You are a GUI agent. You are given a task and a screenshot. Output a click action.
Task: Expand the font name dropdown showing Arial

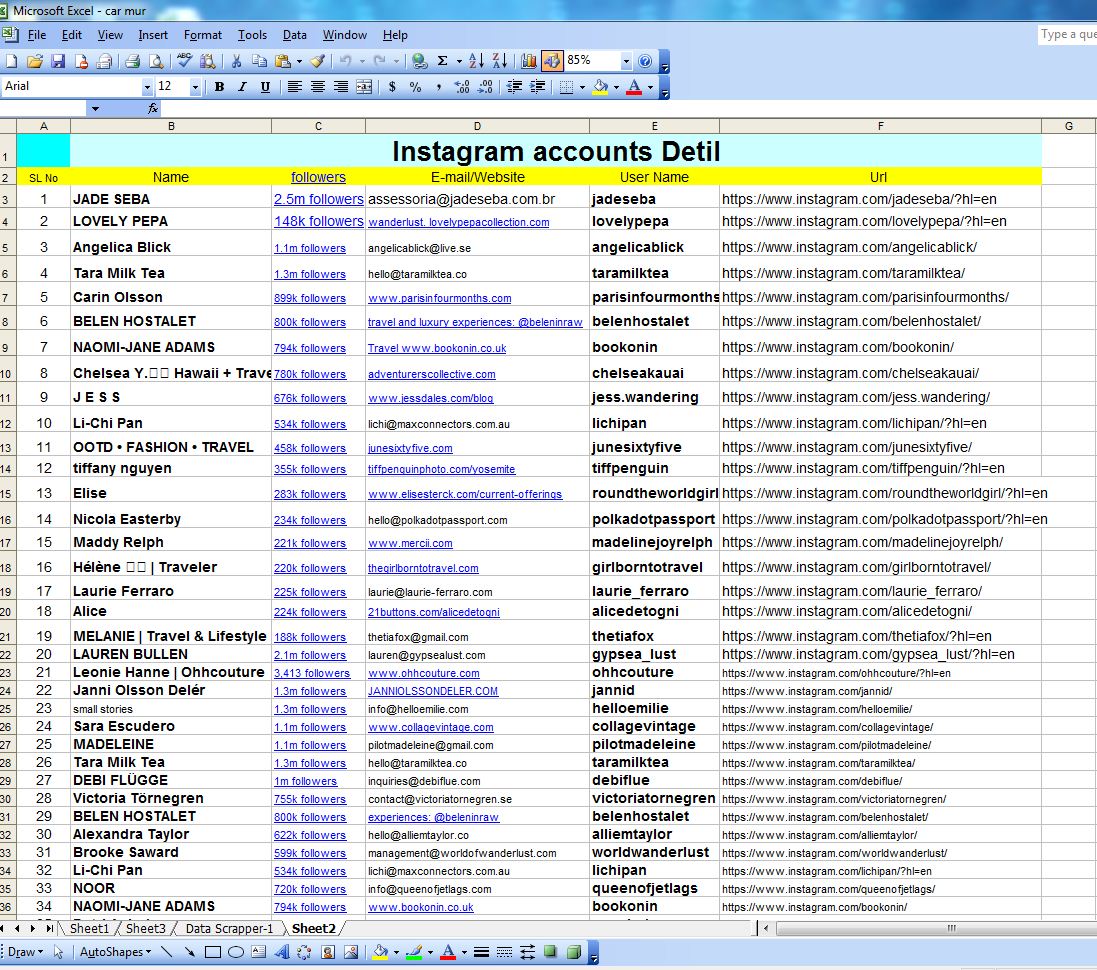point(146,87)
